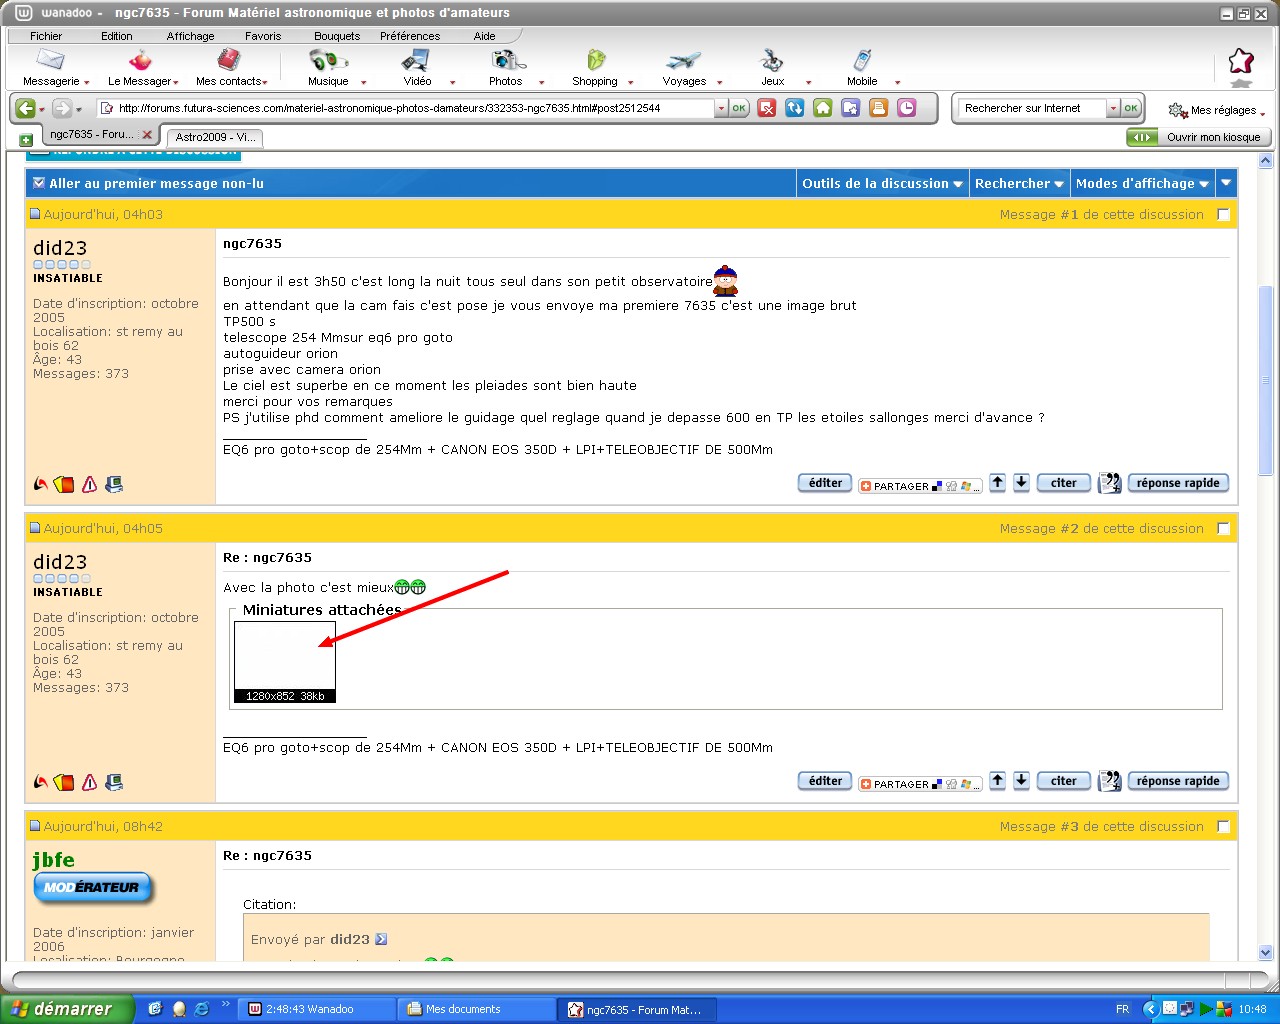Follow Aller au premier message non-lu link
1280x1024 pixels.
156,184
